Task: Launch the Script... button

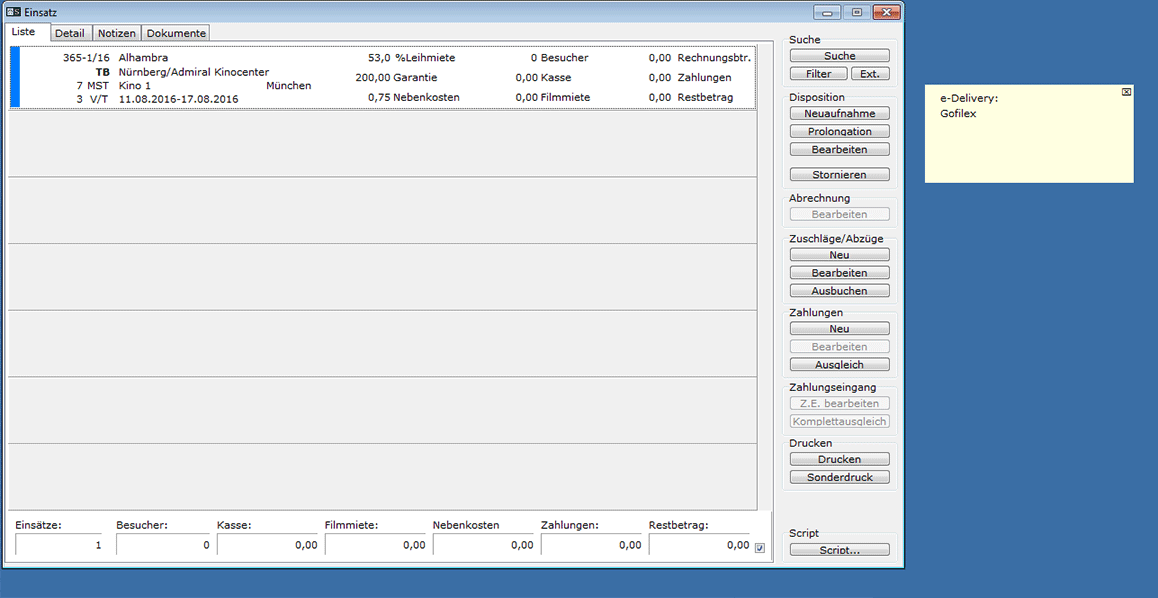Action: (x=839, y=550)
